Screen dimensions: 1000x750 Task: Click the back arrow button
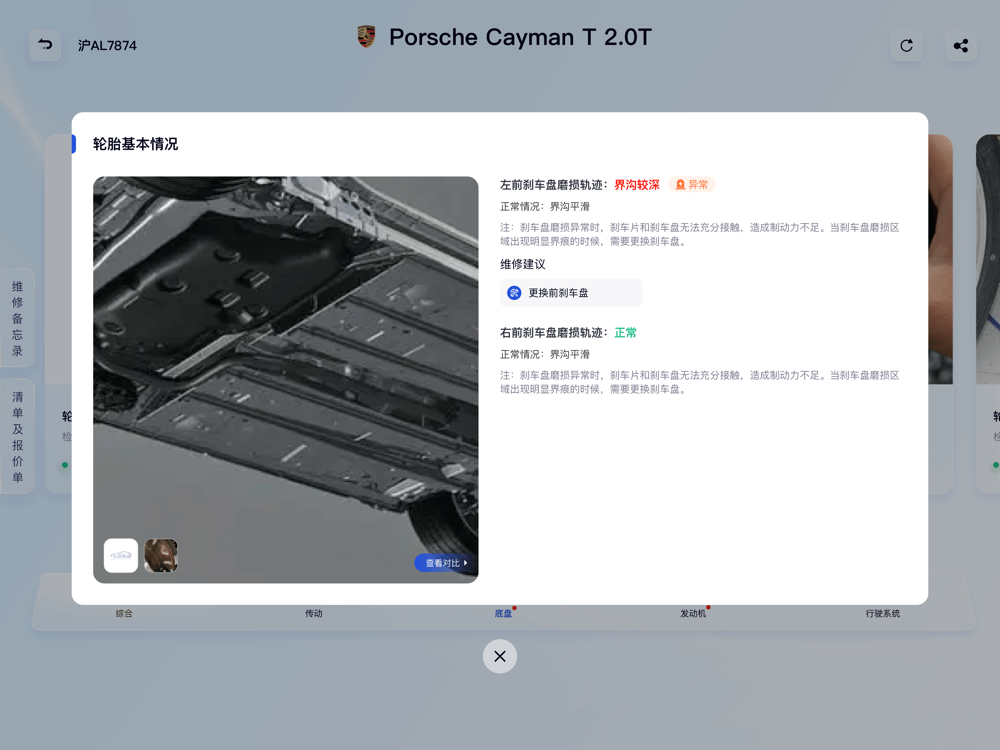[x=45, y=45]
